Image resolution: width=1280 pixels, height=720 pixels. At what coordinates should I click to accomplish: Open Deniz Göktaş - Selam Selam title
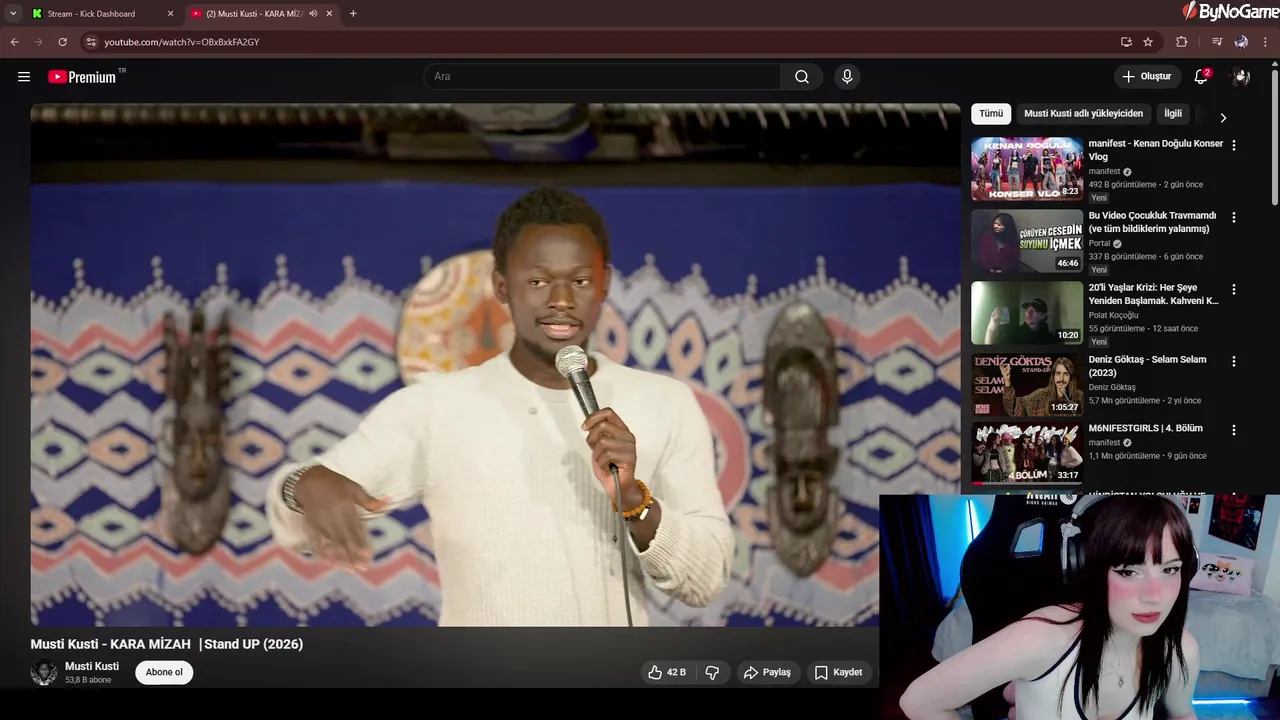tap(1148, 366)
